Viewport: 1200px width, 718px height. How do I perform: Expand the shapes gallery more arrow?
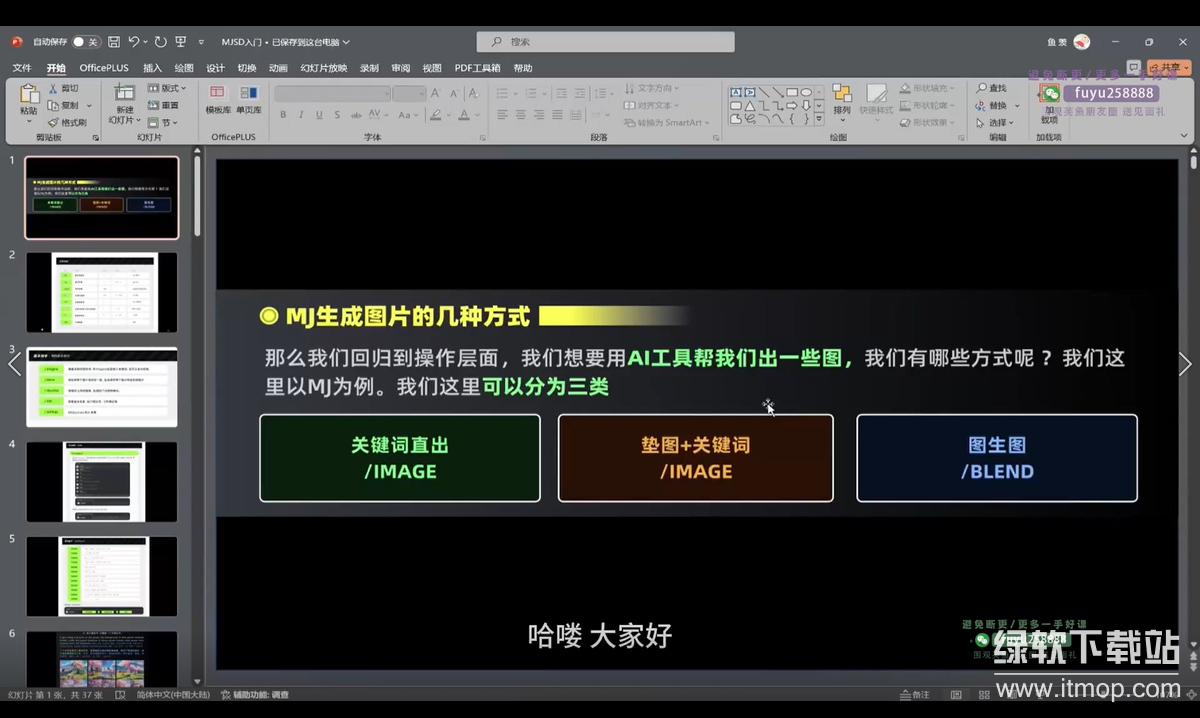point(819,119)
